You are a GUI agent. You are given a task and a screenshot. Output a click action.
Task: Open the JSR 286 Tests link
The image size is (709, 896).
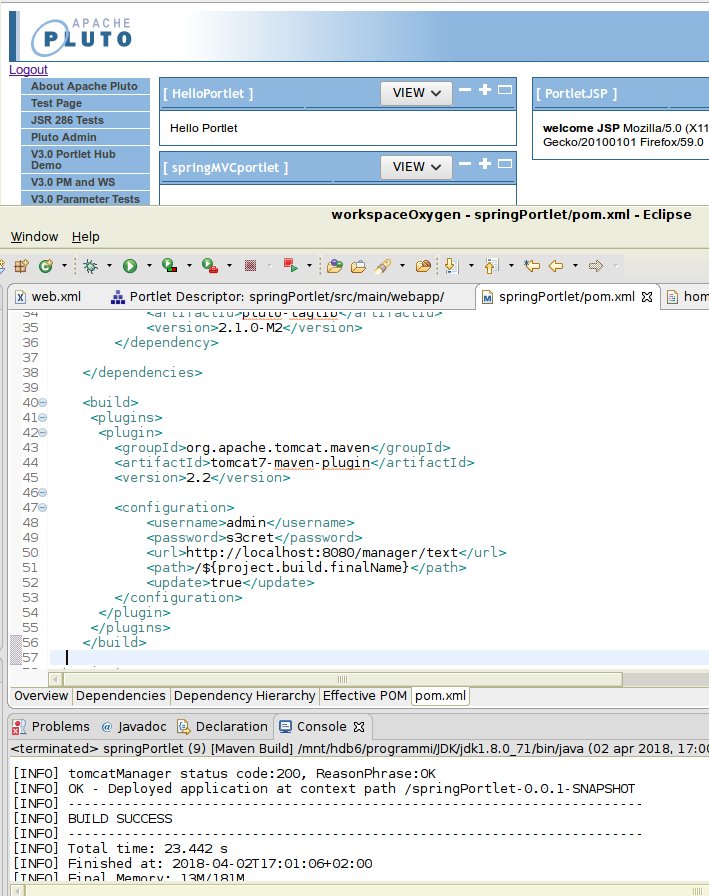pos(85,121)
